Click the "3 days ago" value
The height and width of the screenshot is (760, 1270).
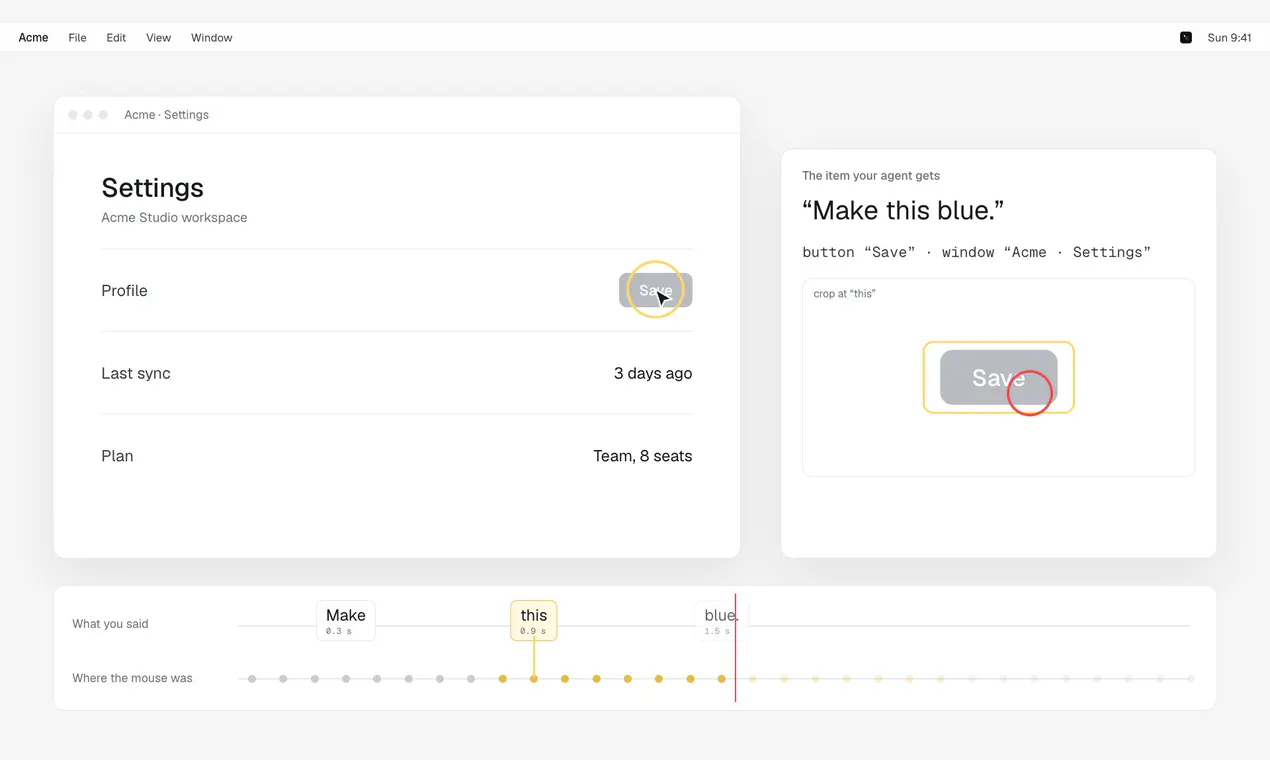click(653, 373)
